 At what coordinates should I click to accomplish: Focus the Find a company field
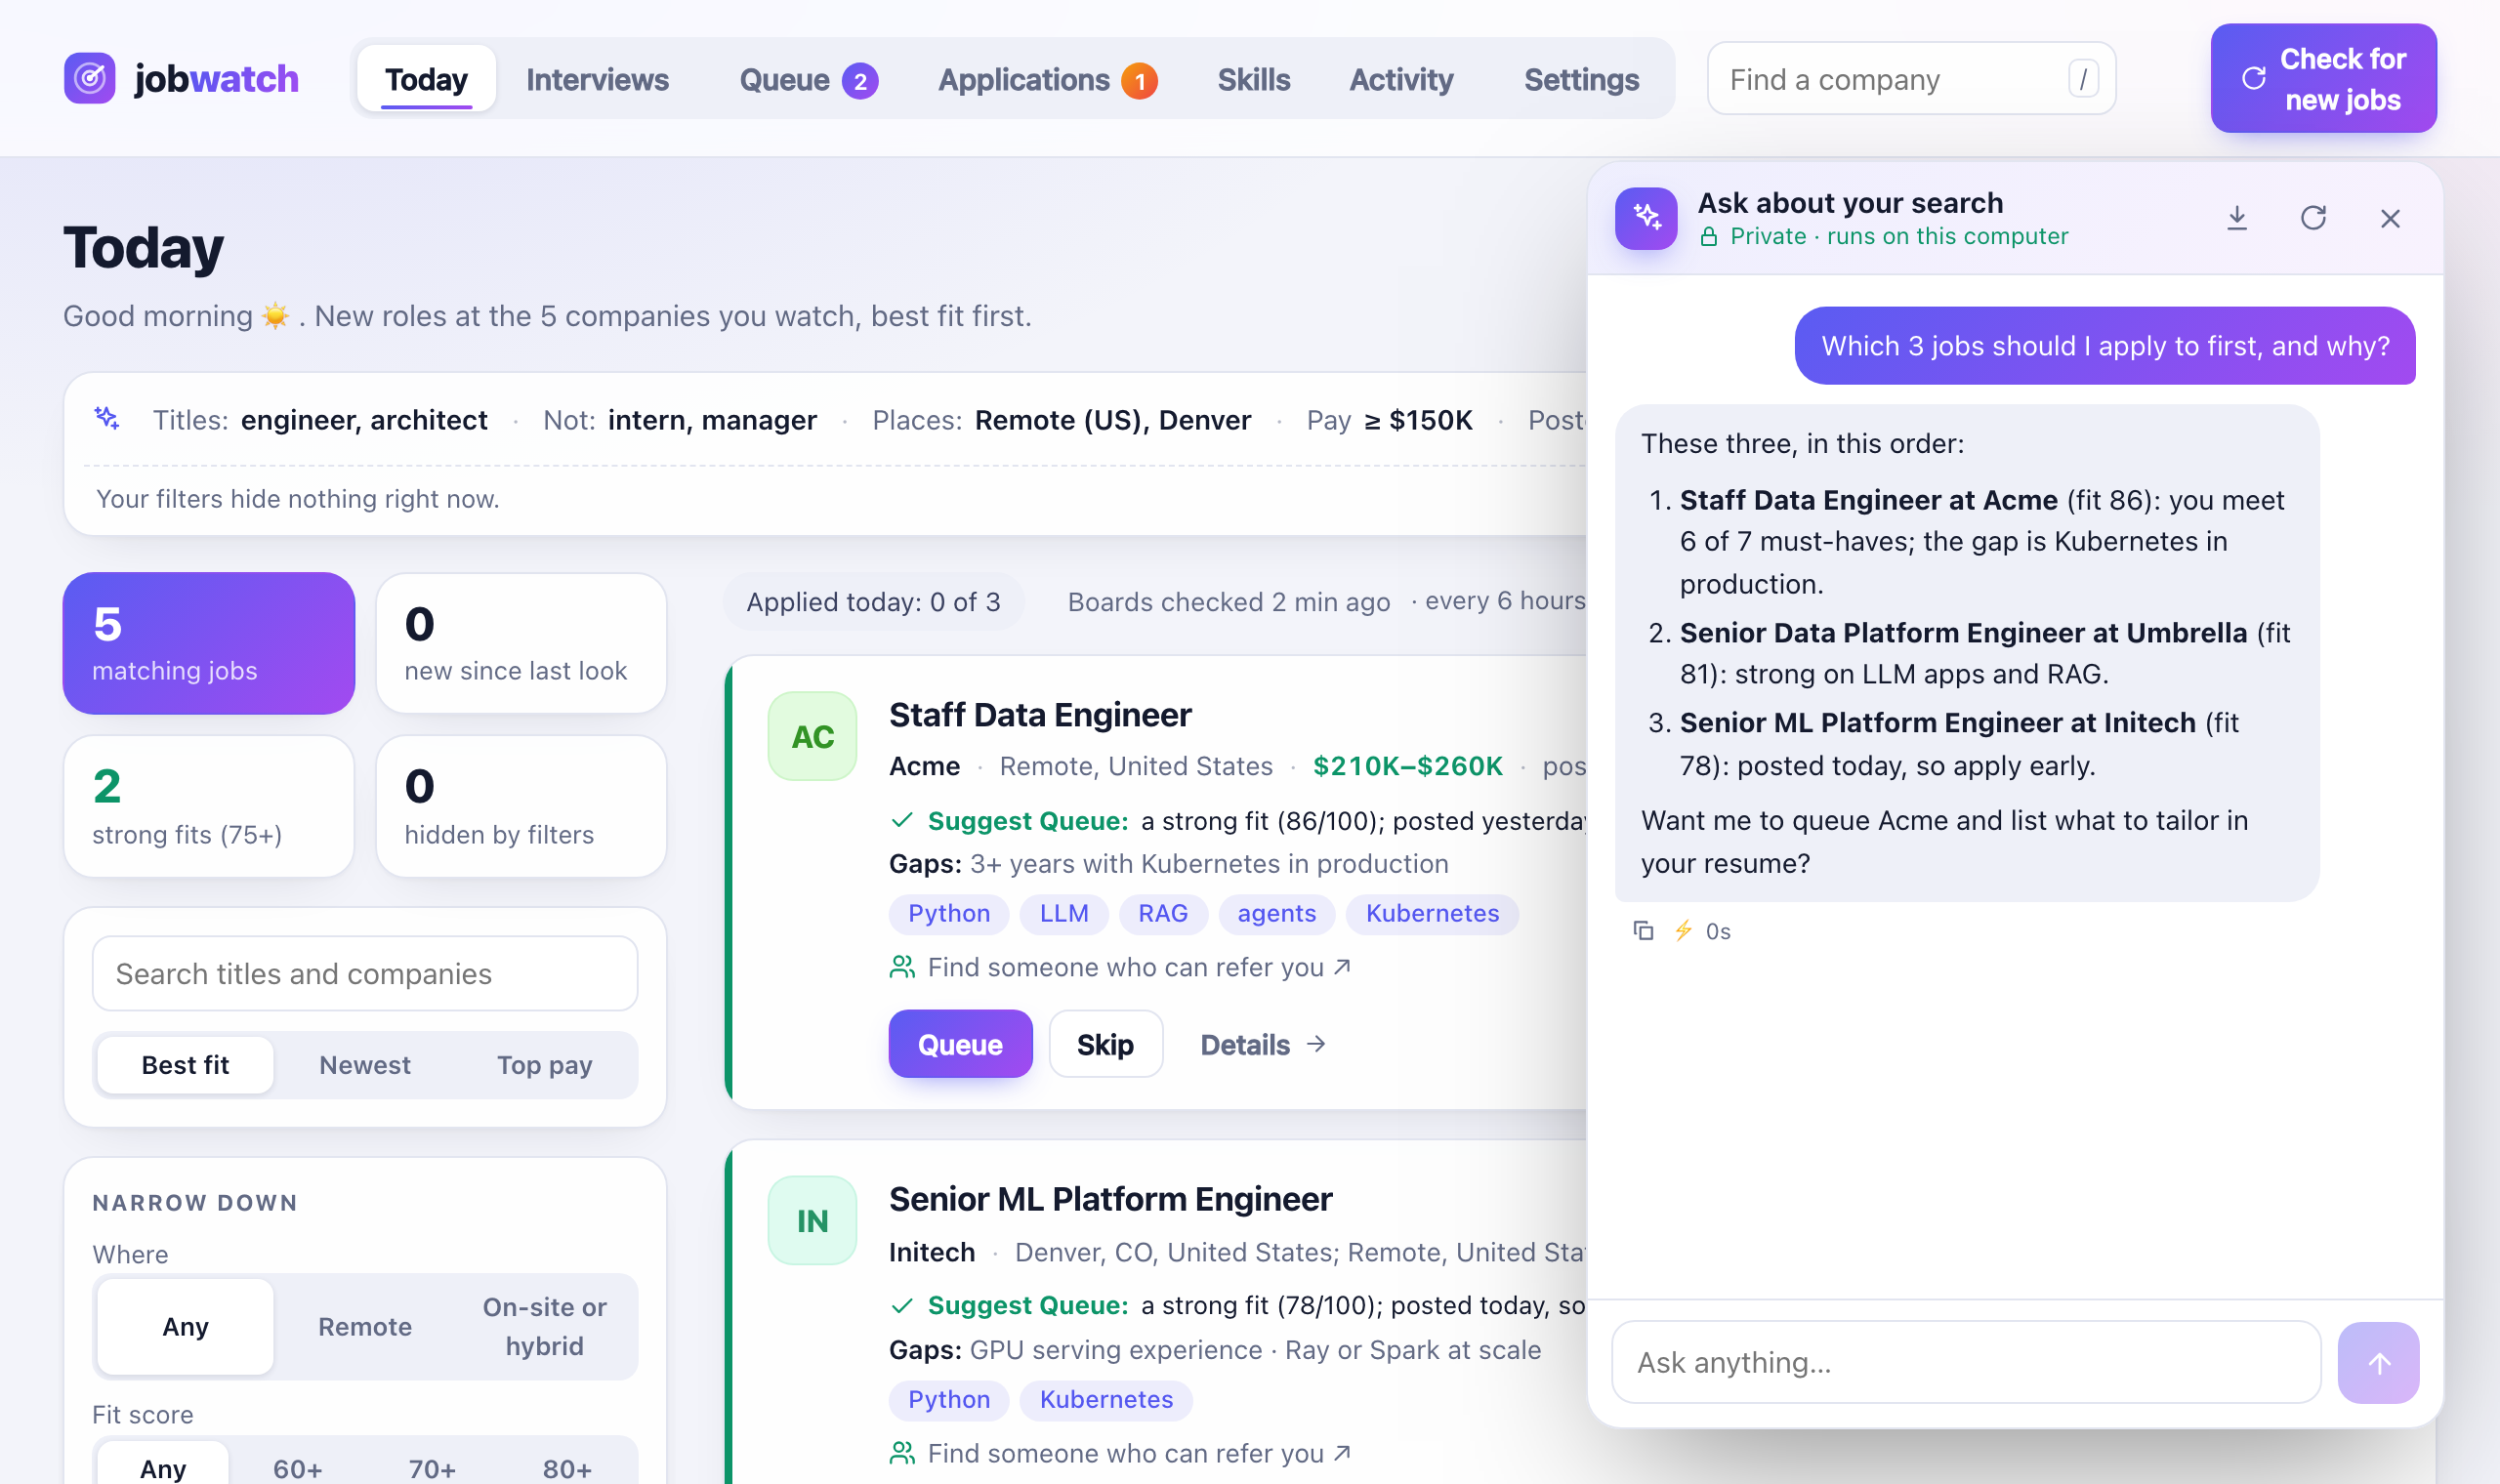(x=1911, y=78)
